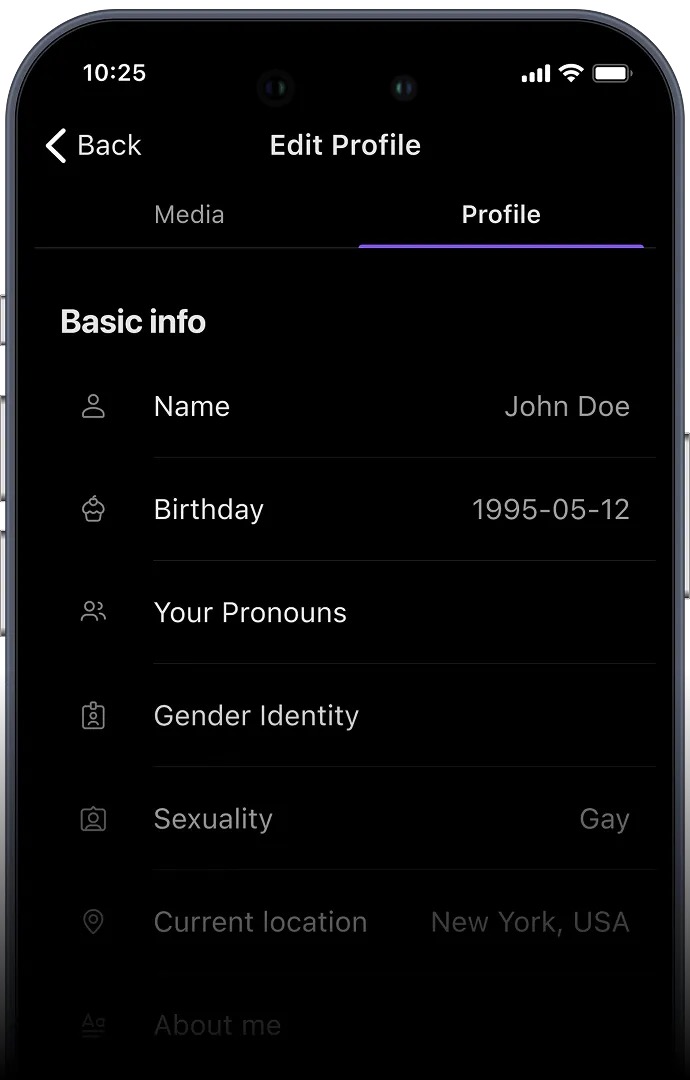Tap the people icon beside Your Pronouns
Viewport: 690px width, 1080px height.
(93, 612)
